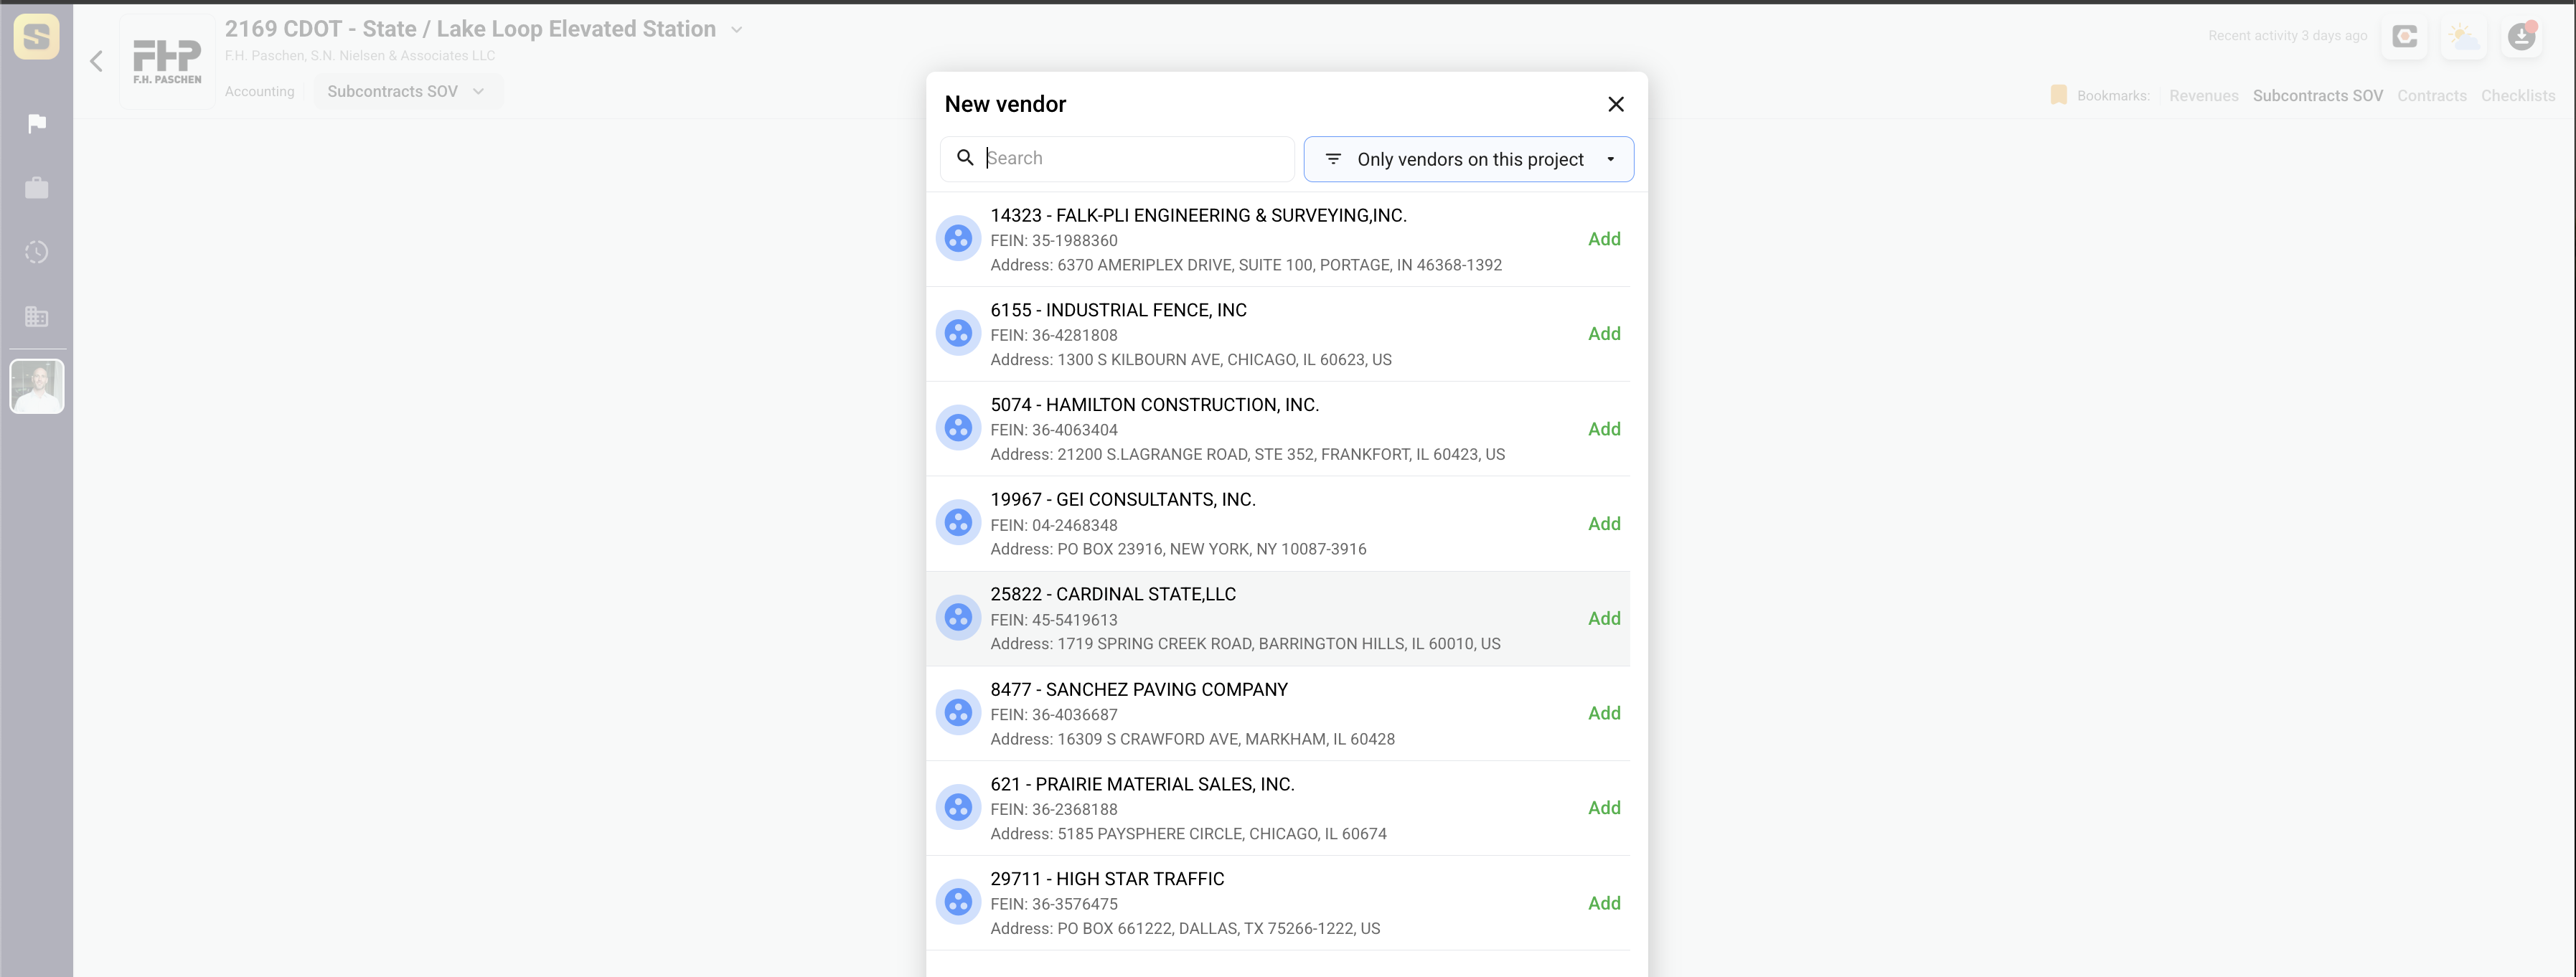The image size is (2576, 977).
Task: Add FALK-PLI ENGINEERING & SURVEYING vendor
Action: (1604, 239)
